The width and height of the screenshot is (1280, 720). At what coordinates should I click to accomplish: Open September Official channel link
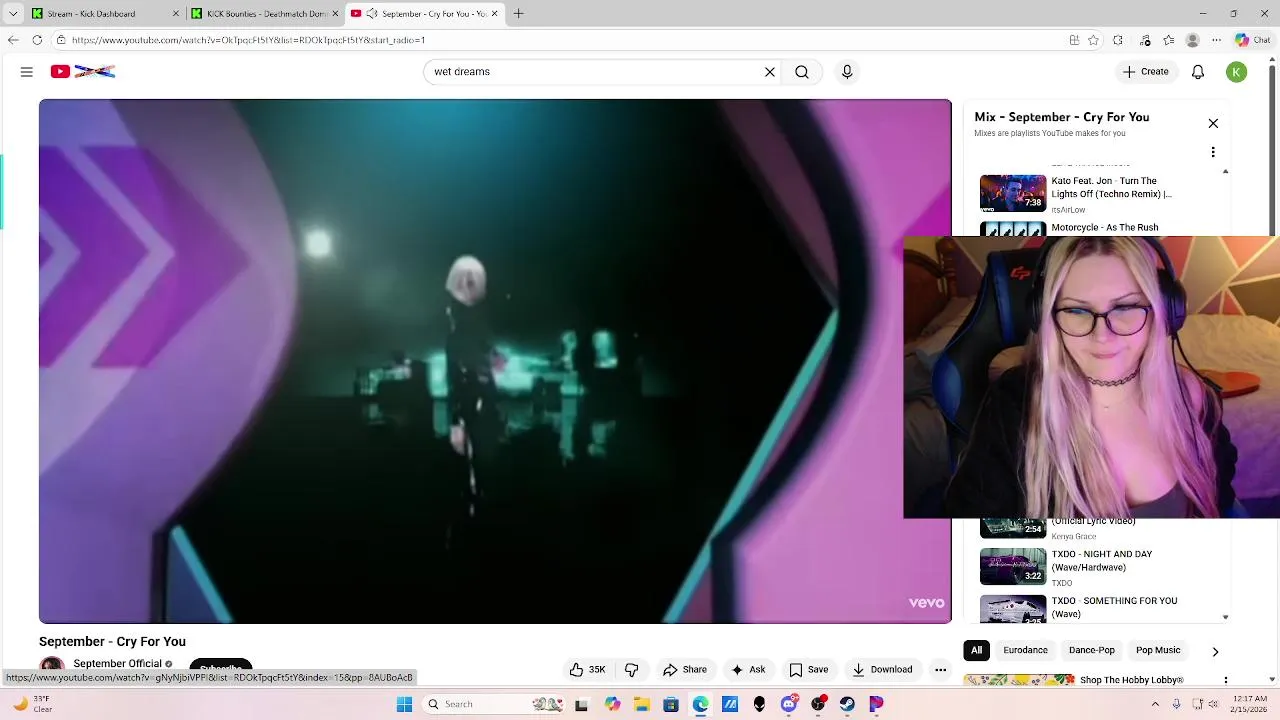pyautogui.click(x=117, y=664)
